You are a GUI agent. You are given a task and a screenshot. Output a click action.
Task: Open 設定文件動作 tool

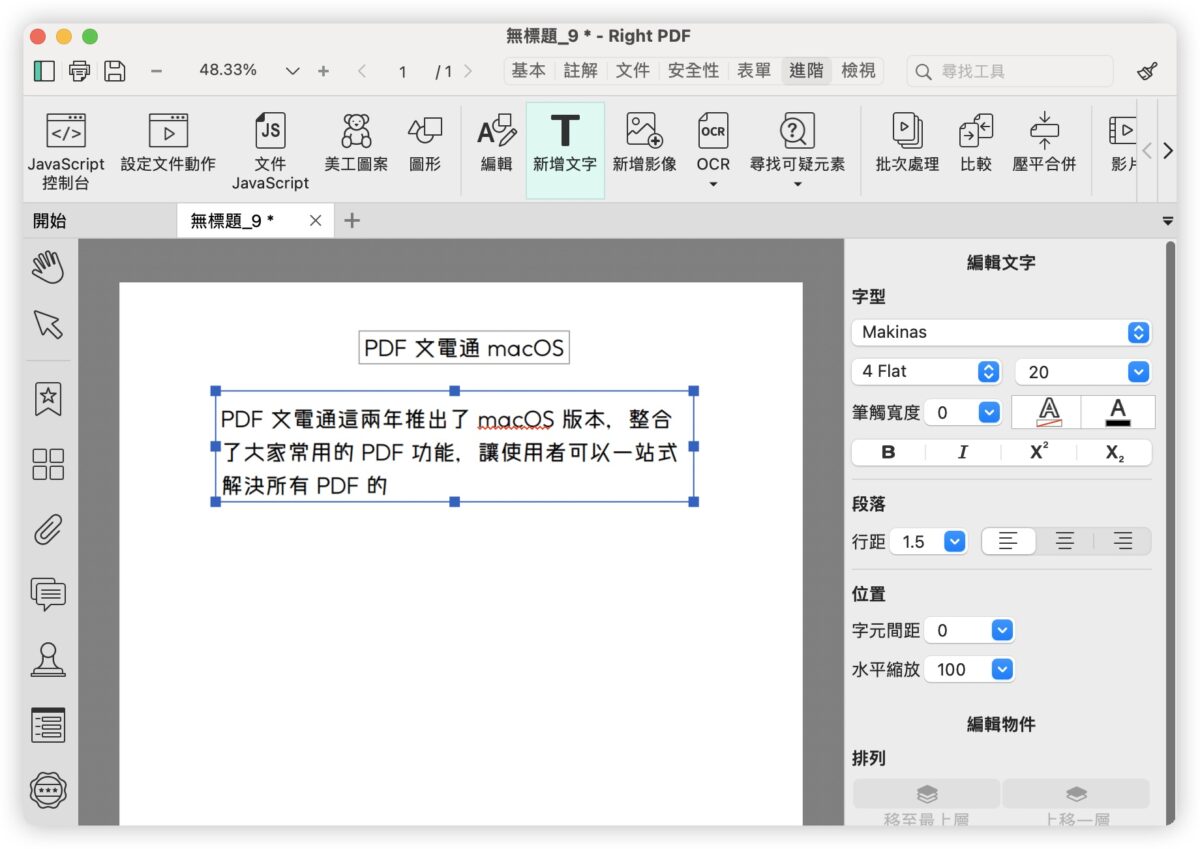point(168,142)
